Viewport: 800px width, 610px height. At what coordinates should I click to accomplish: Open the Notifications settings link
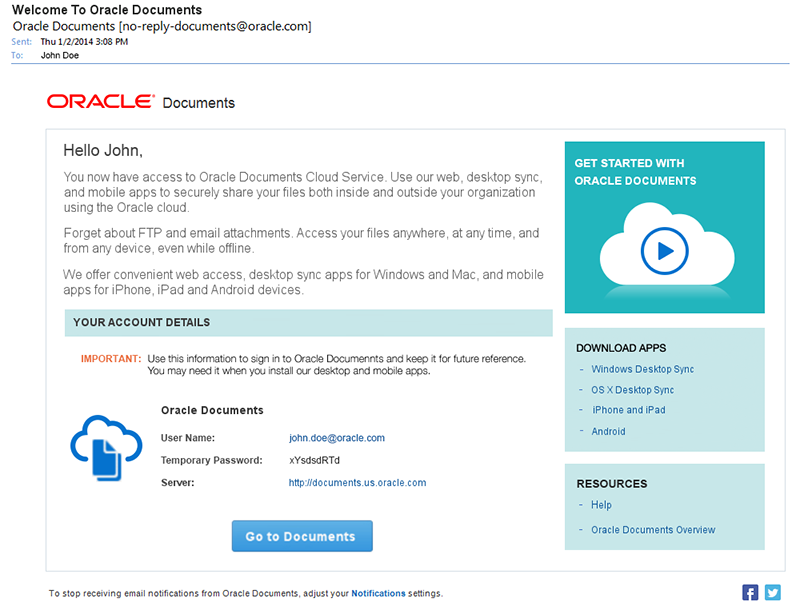pos(378,593)
